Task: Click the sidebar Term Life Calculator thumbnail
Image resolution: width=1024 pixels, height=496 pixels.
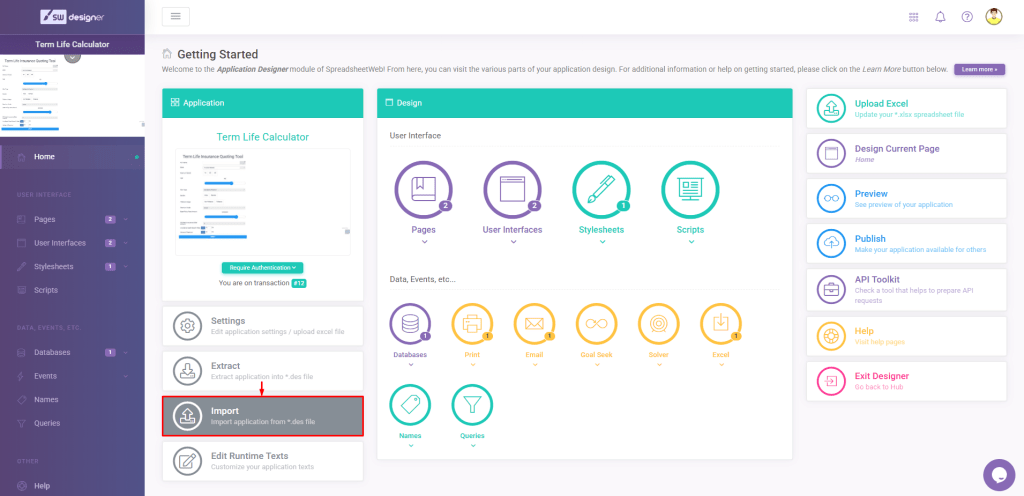Action: [72, 96]
